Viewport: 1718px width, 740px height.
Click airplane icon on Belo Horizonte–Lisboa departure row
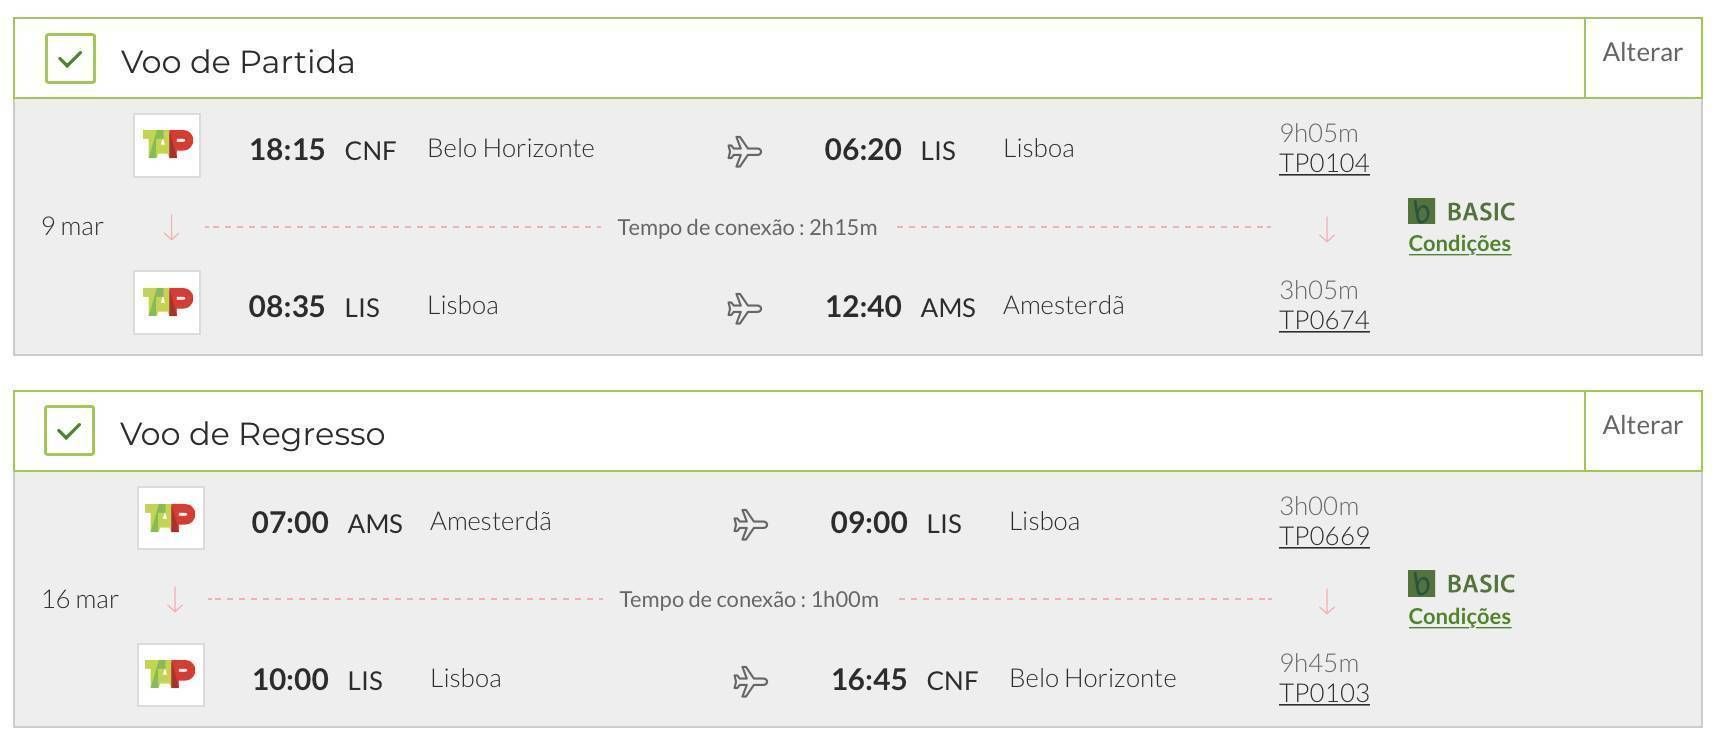744,151
